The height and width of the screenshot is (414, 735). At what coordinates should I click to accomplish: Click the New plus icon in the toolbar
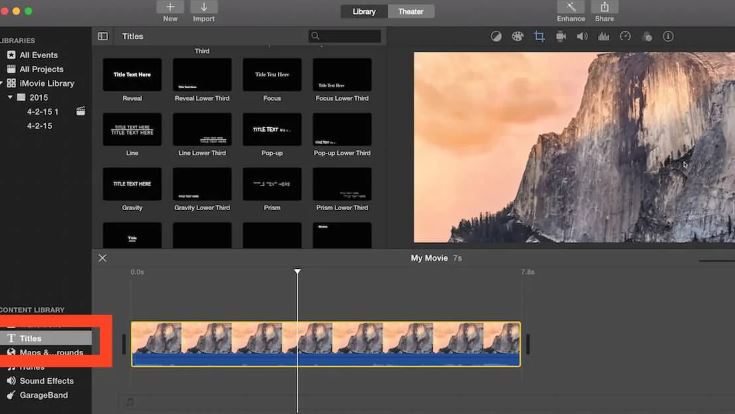click(170, 7)
